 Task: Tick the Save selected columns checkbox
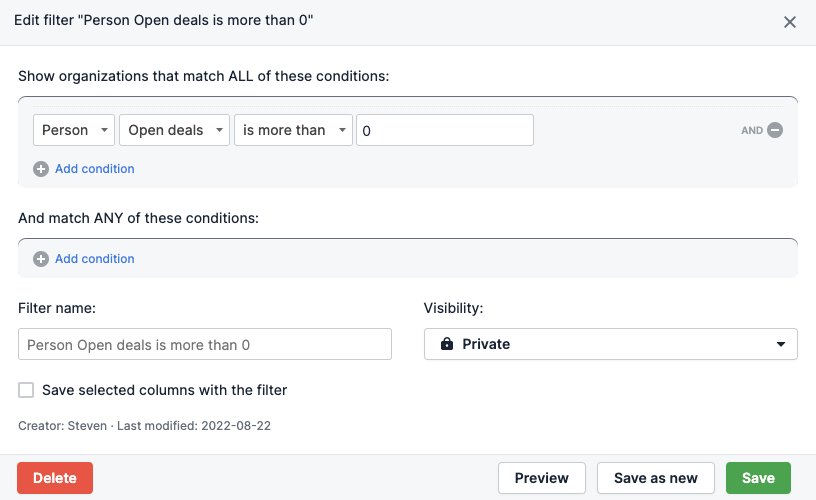pyautogui.click(x=26, y=390)
